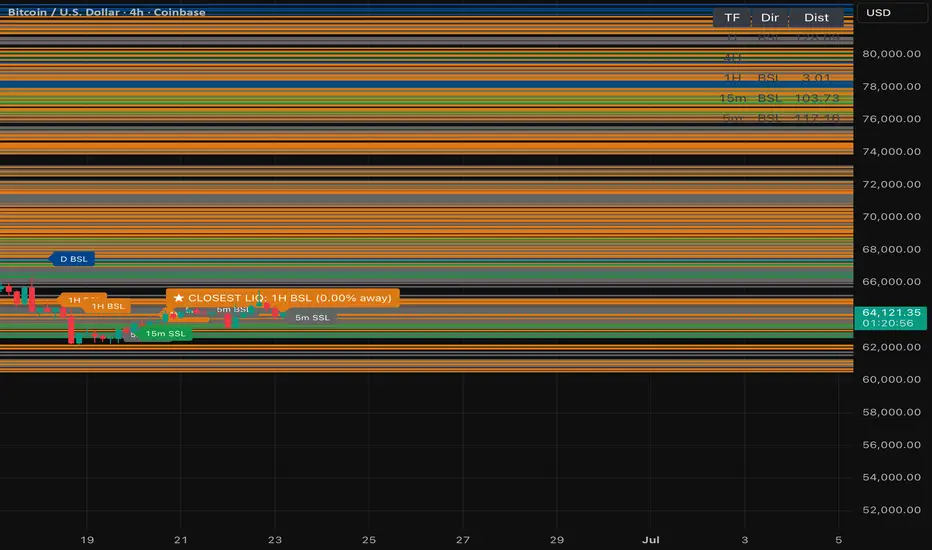Click the star icon in CLOSEST LIQ label
Image resolution: width=932 pixels, height=550 pixels.
tap(178, 298)
